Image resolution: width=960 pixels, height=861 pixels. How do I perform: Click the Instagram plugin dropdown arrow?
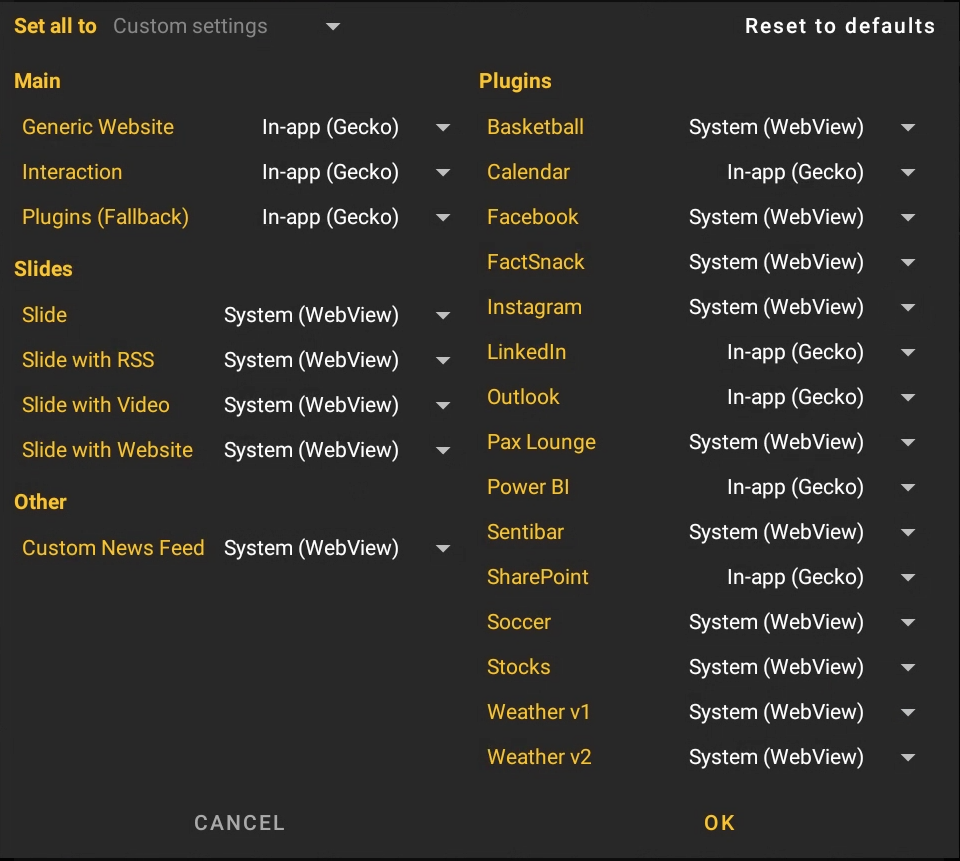tap(908, 308)
